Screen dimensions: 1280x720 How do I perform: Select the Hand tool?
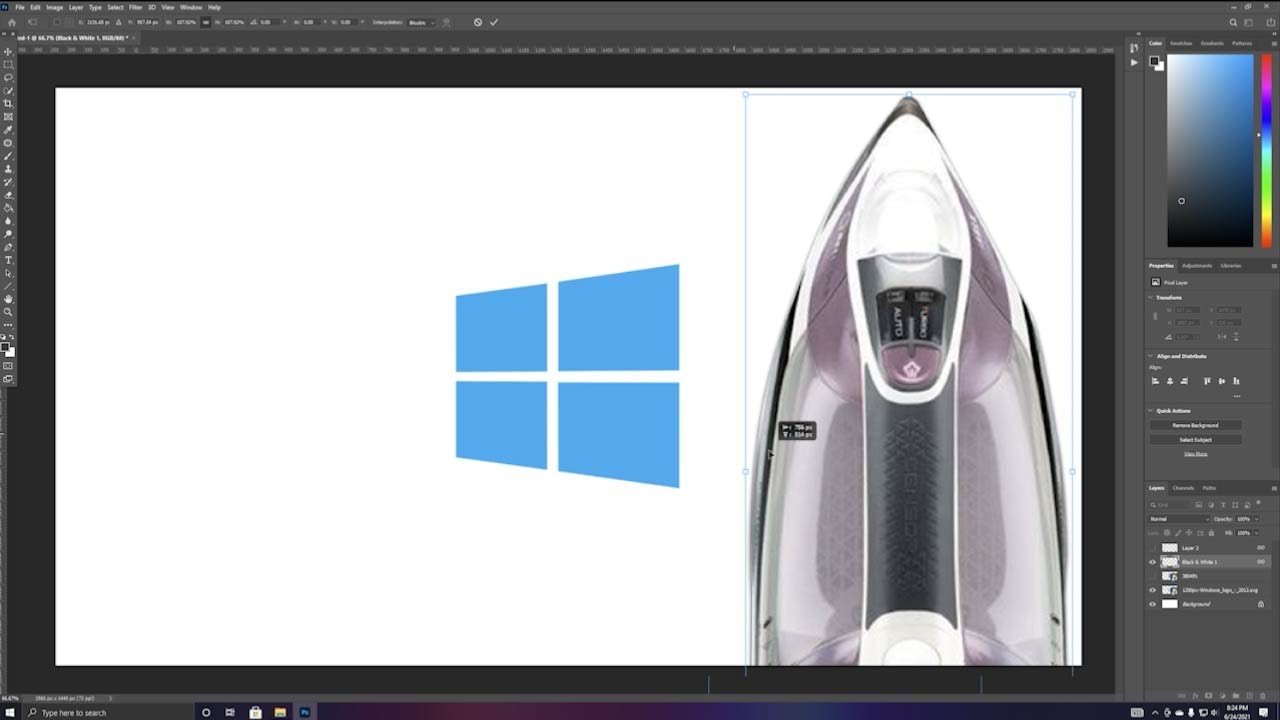pyautogui.click(x=9, y=298)
